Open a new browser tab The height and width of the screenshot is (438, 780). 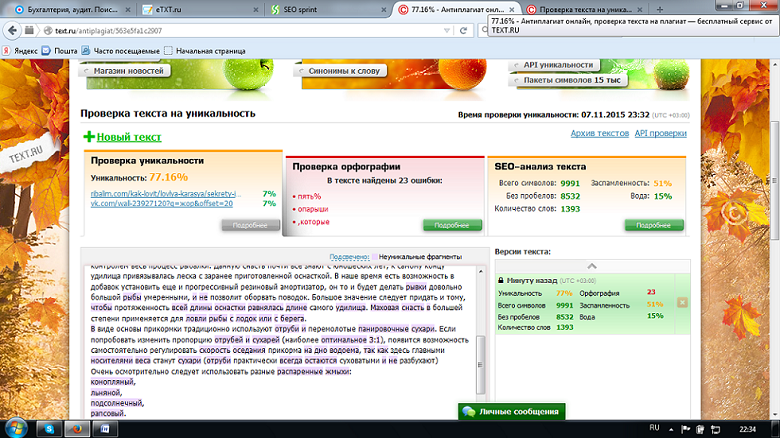pyautogui.click(x=660, y=9)
